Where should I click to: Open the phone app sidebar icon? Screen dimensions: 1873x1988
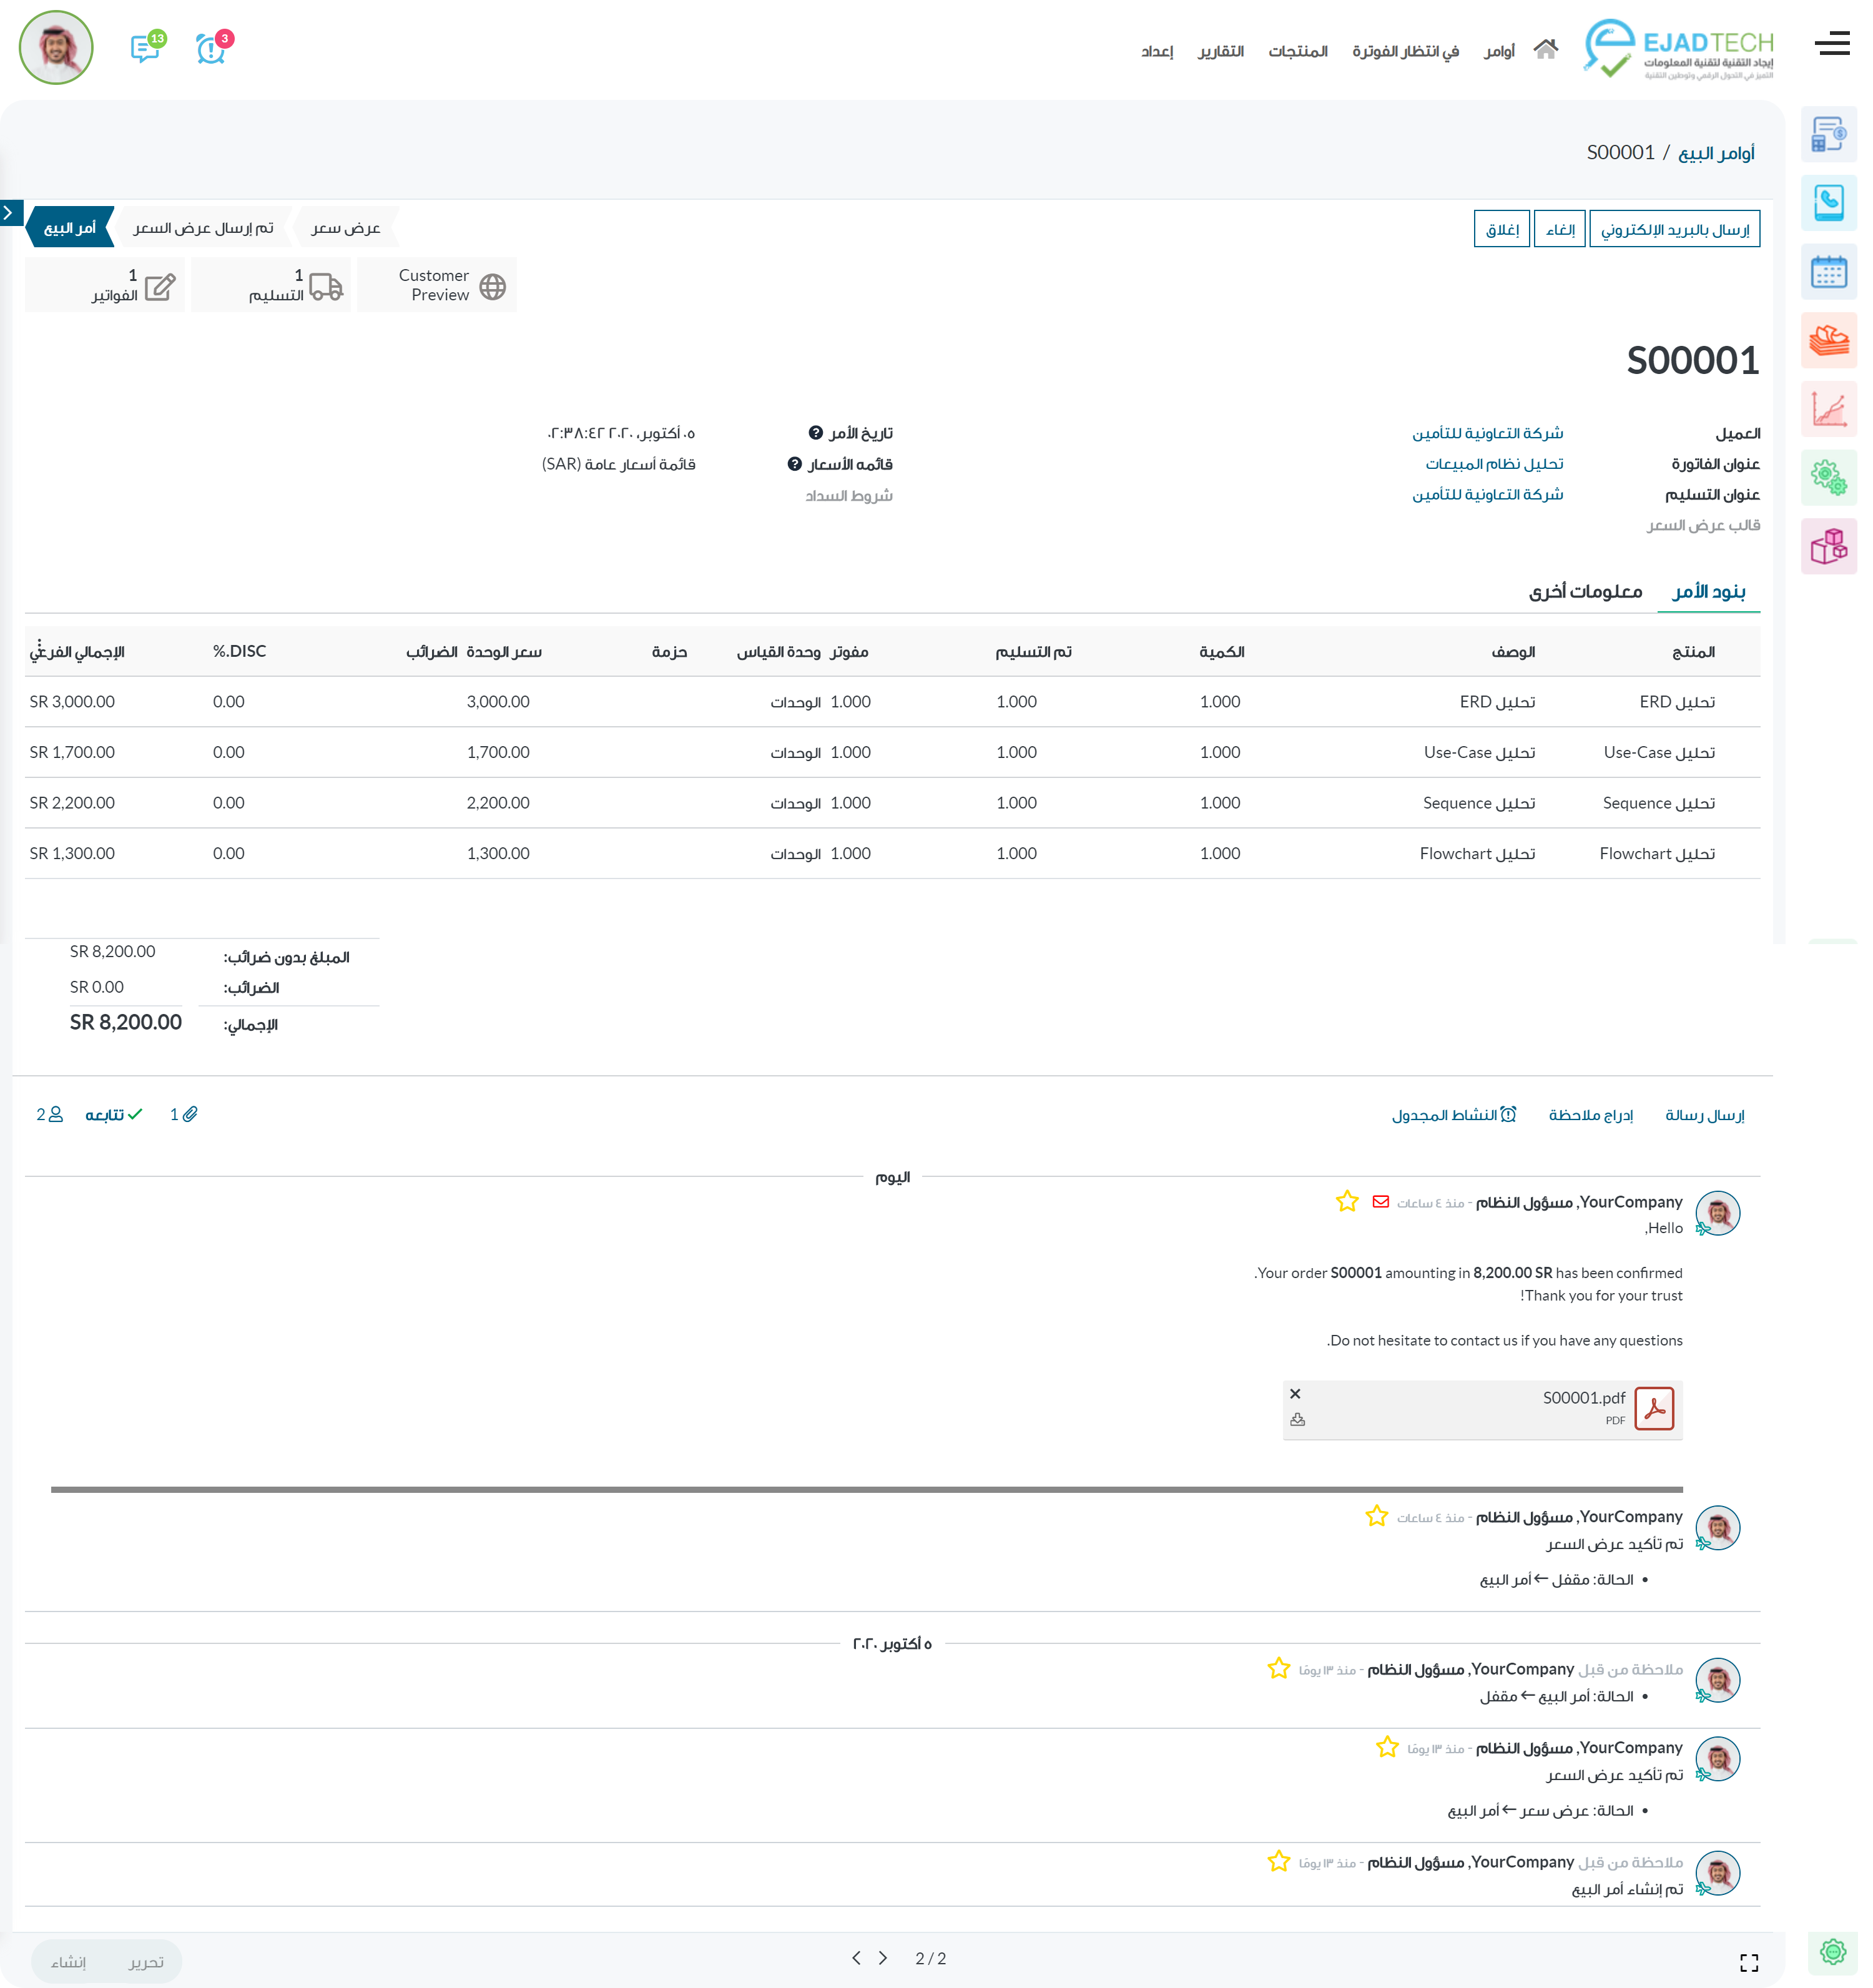click(x=1828, y=203)
